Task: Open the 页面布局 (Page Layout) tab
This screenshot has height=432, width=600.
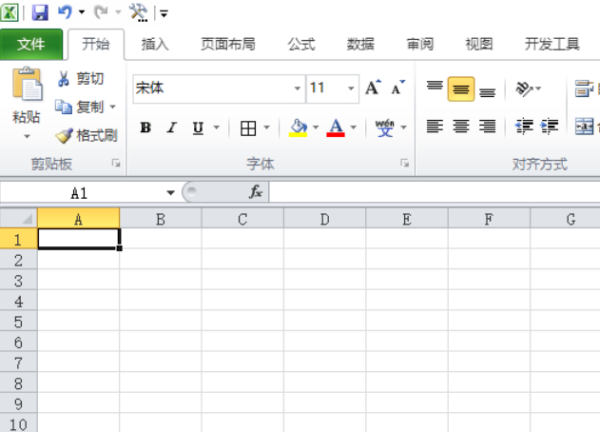Action: point(228,44)
